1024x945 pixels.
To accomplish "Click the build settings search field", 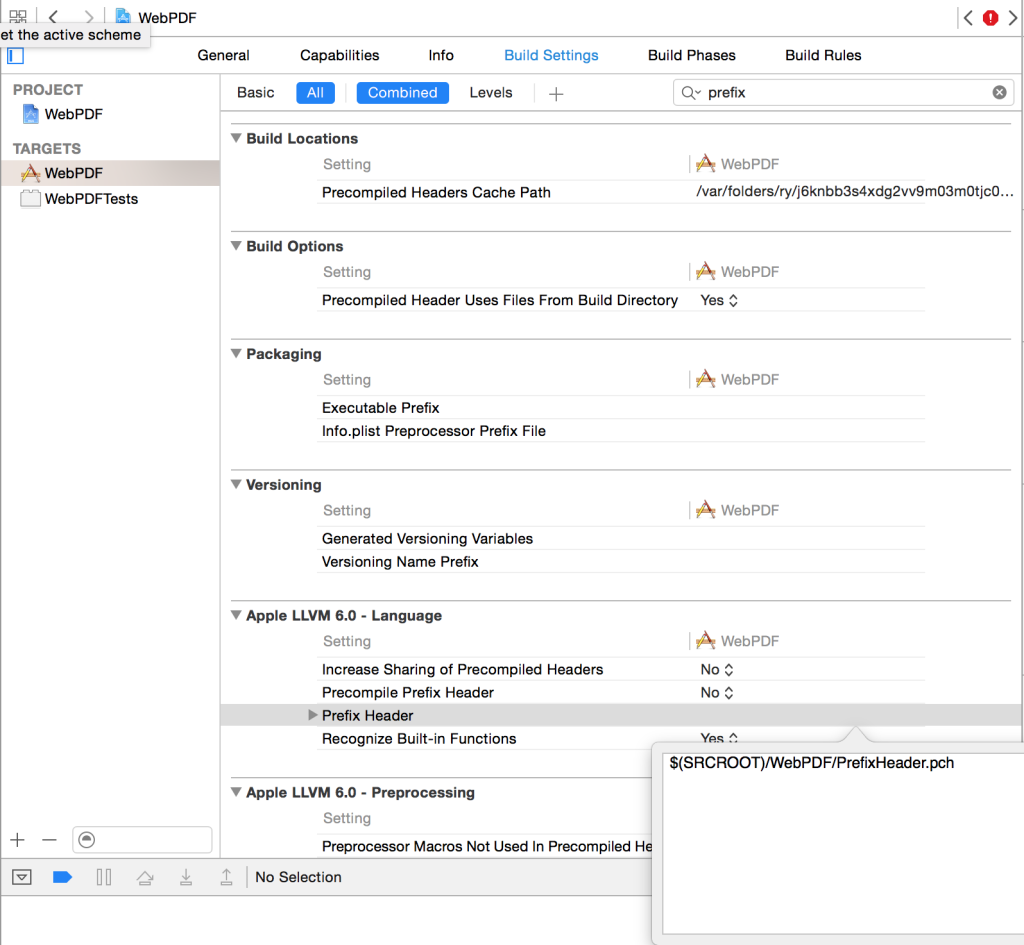I will pos(843,93).
